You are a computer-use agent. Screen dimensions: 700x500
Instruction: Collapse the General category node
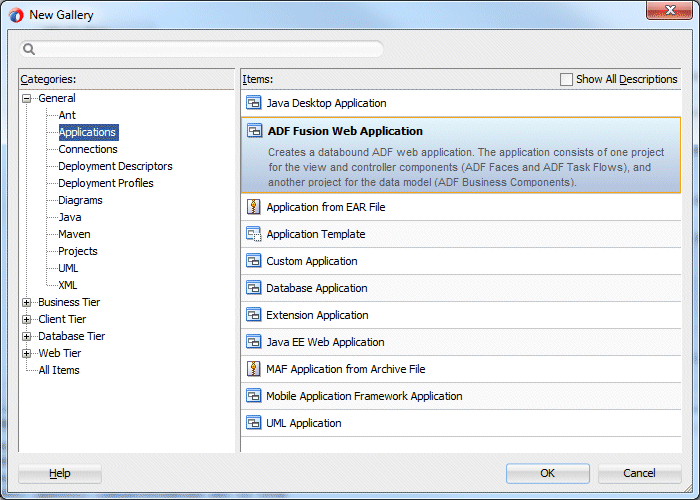click(x=27, y=98)
